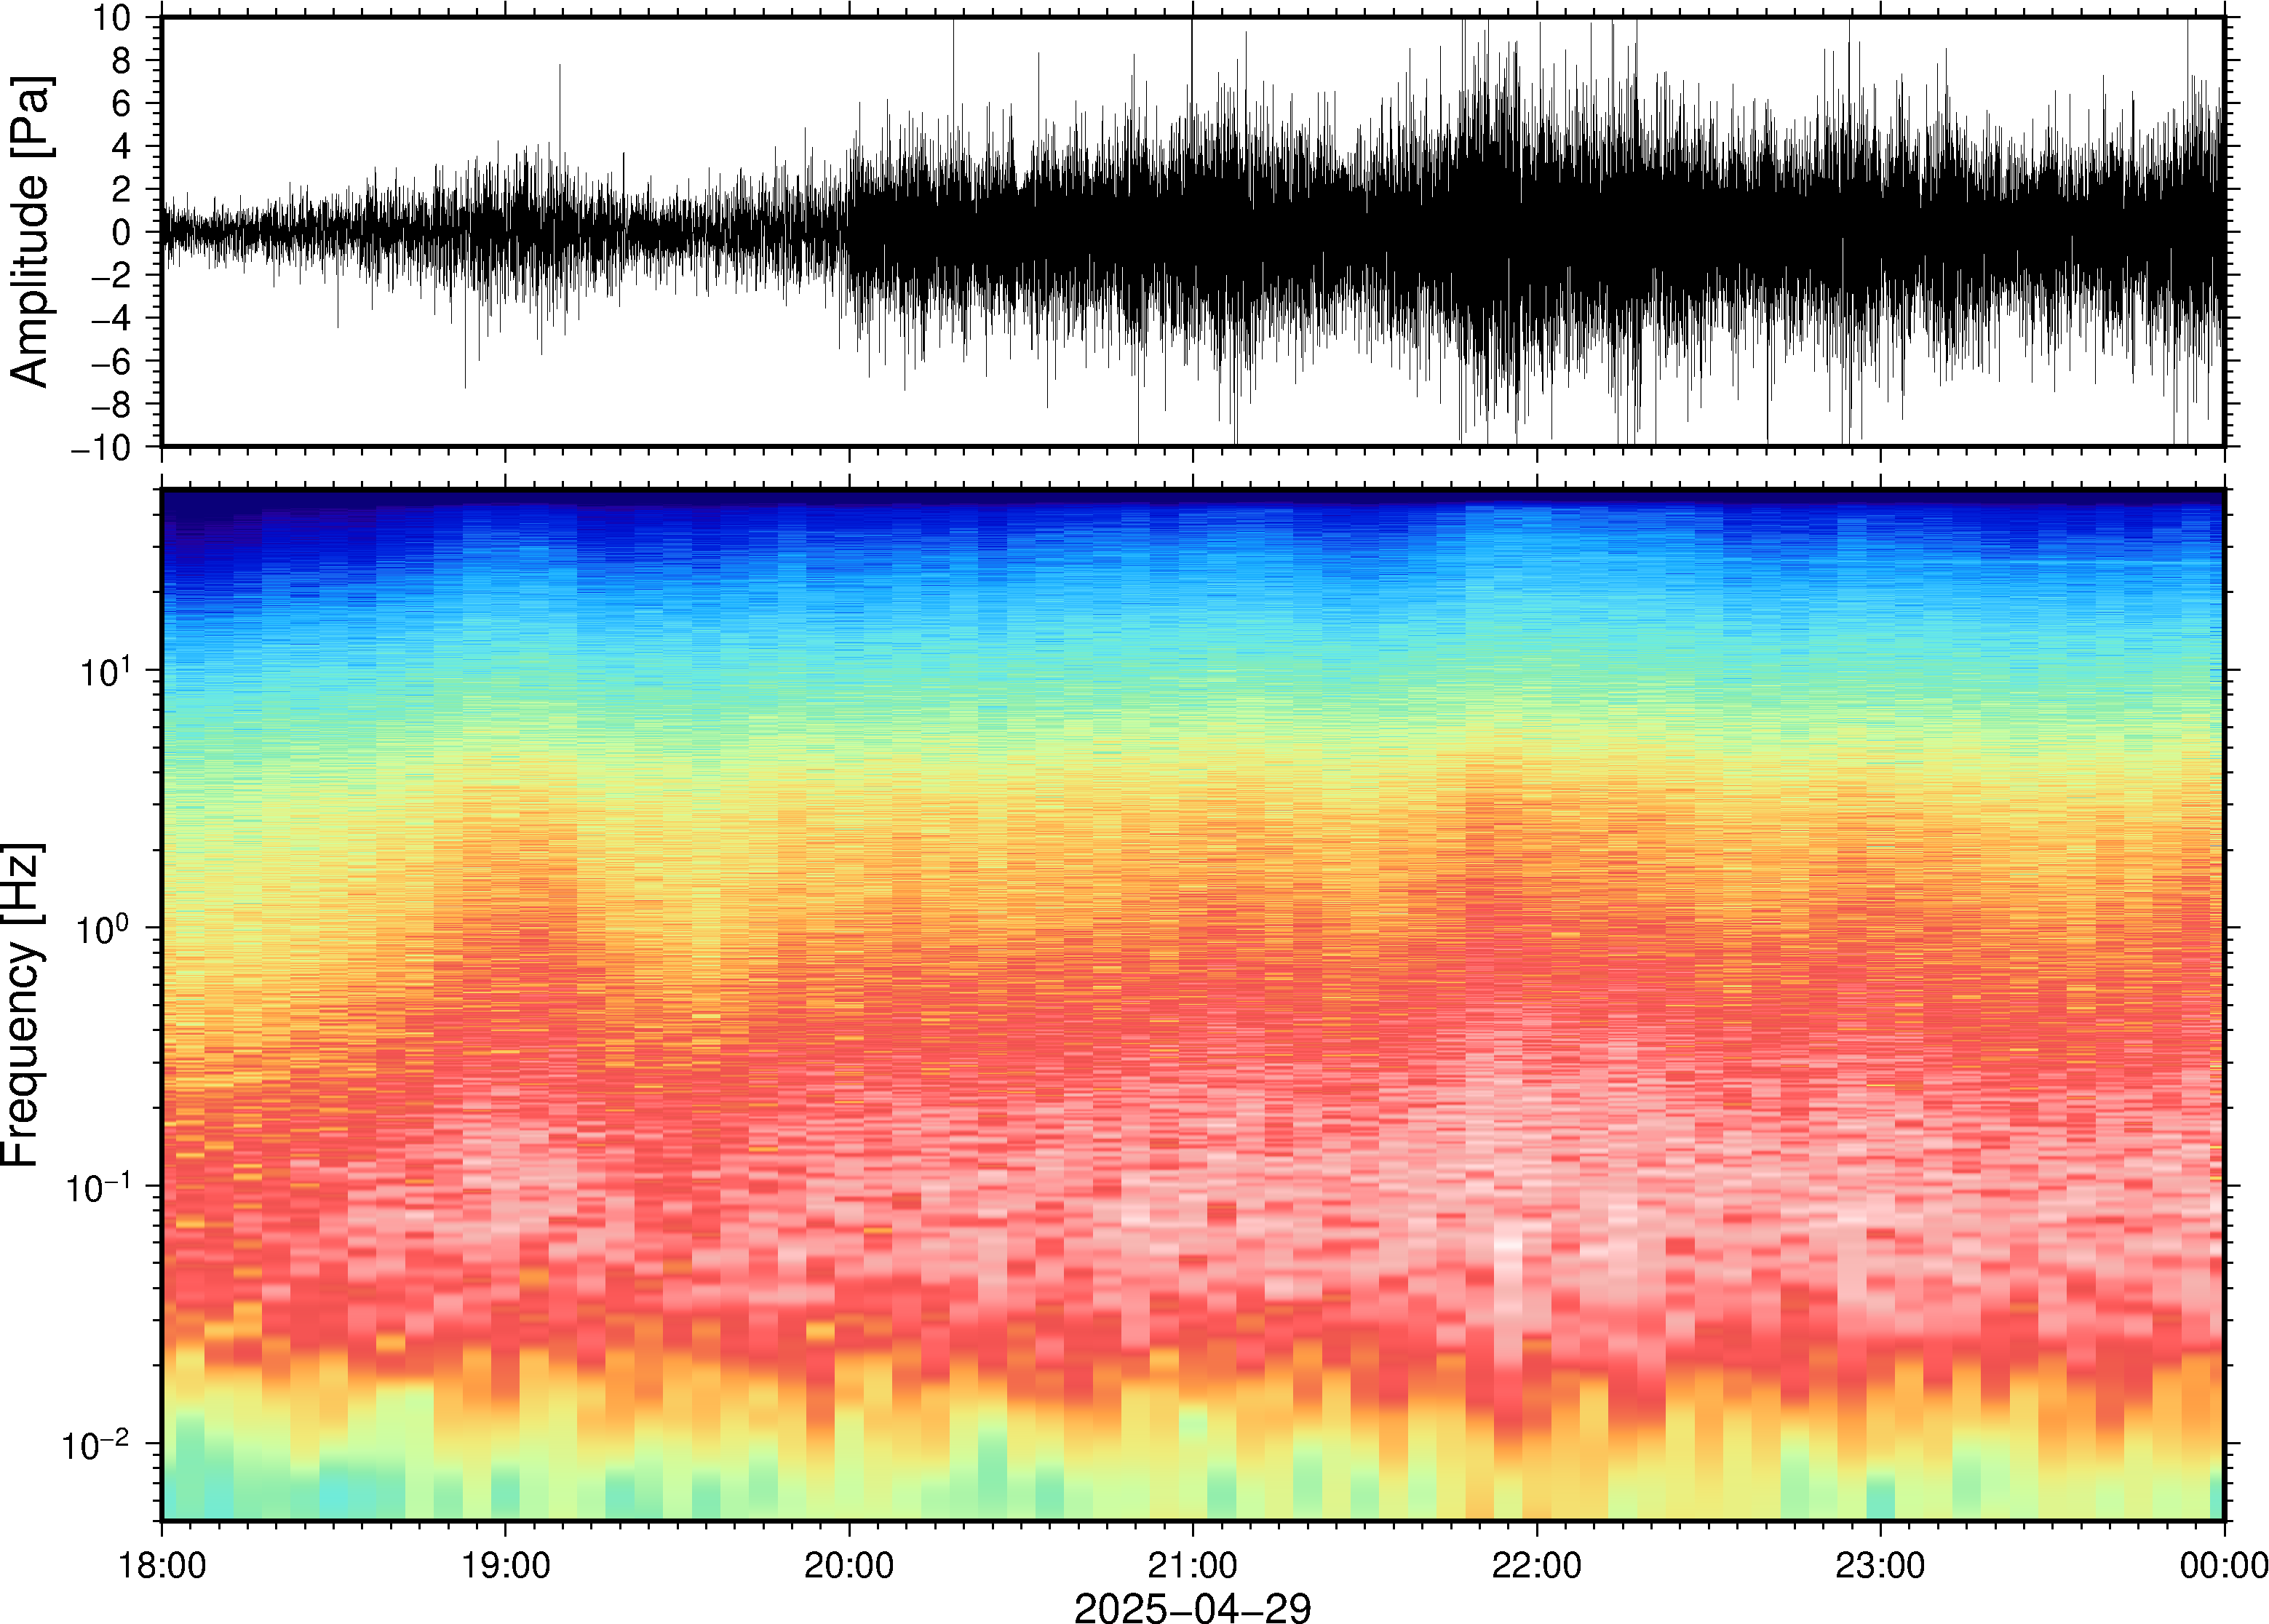The width and height of the screenshot is (2269, 1624).
Task: Click the 19:00 time axis label
Action: tap(505, 1565)
